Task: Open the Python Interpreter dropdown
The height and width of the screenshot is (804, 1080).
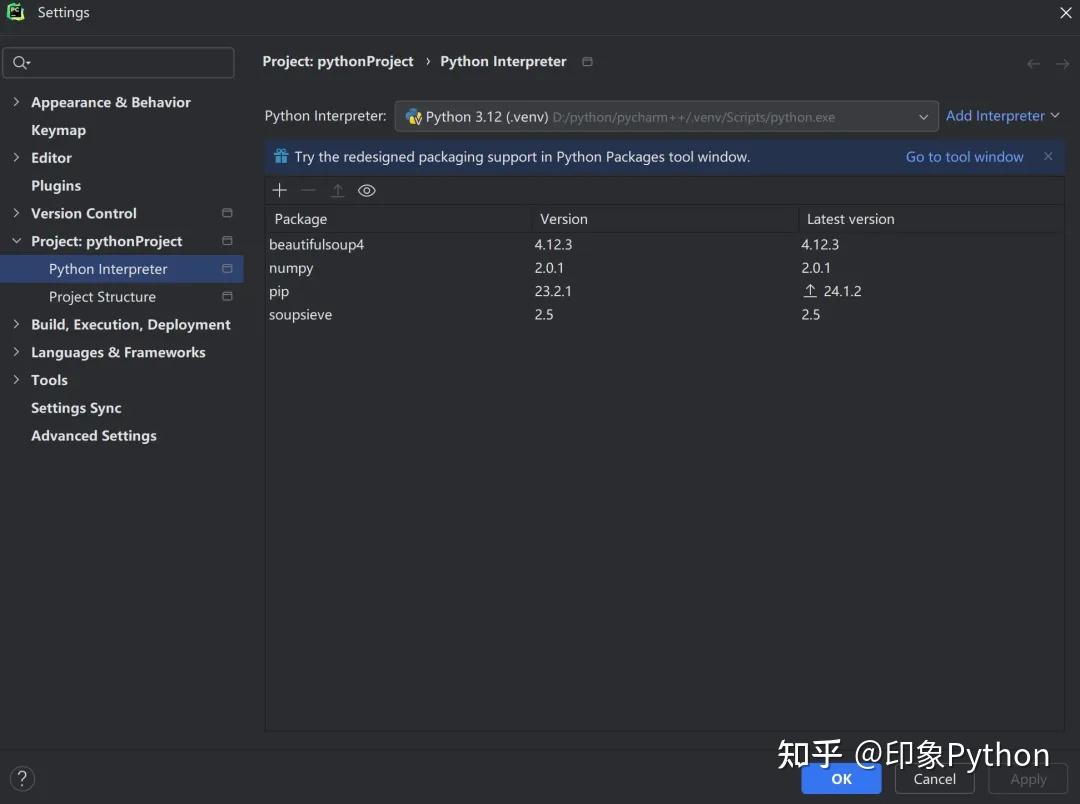Action: (x=923, y=115)
